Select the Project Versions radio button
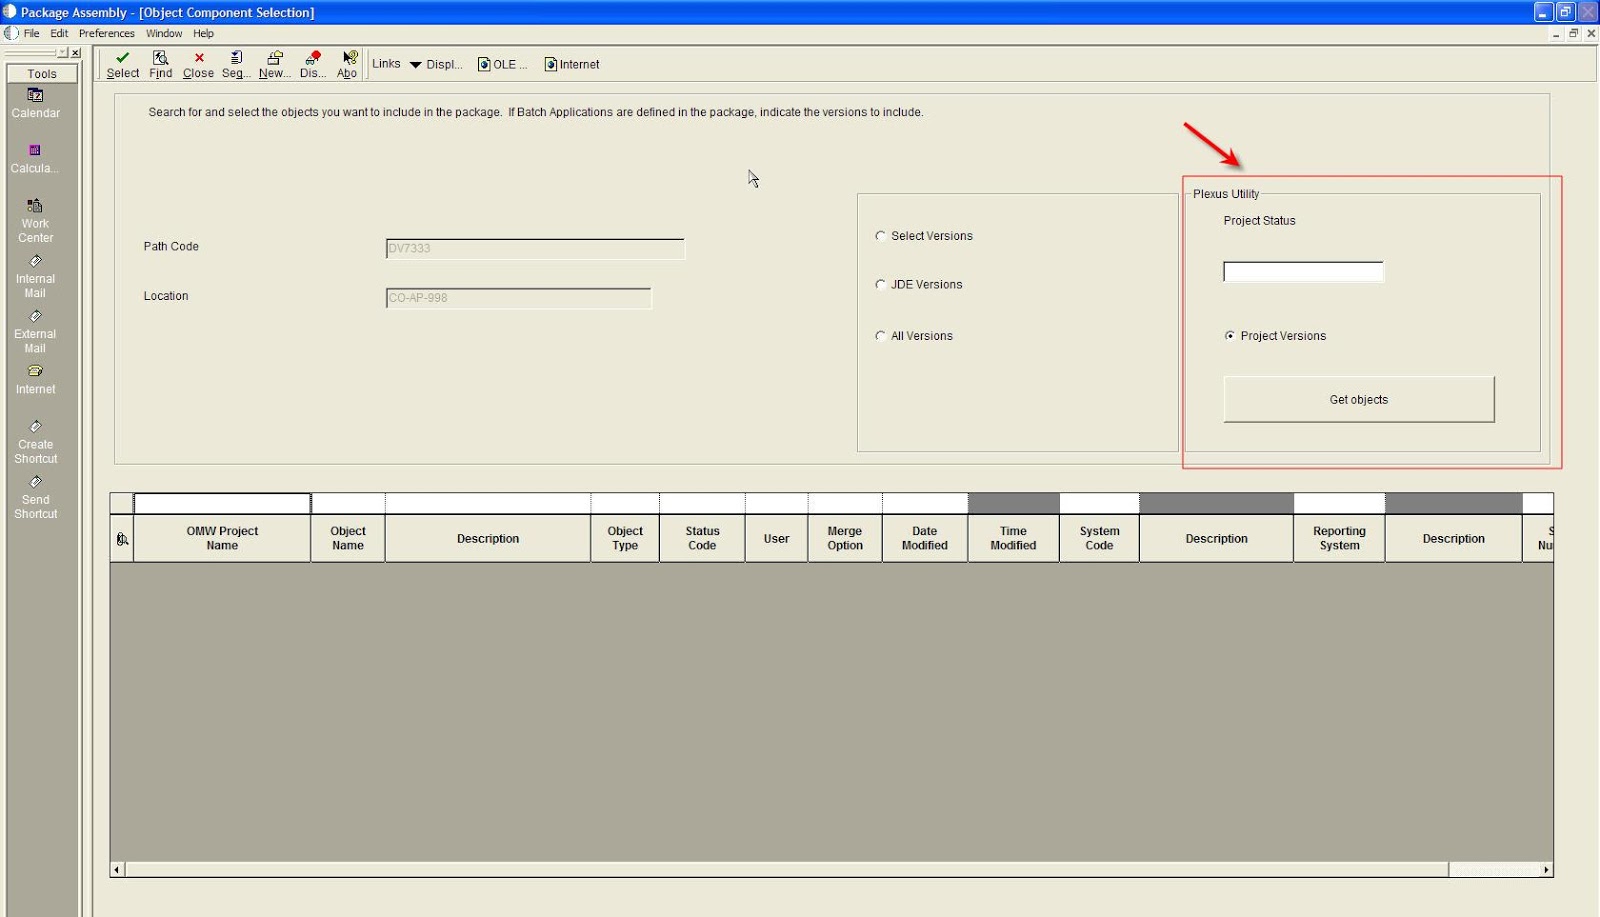 pos(1229,336)
